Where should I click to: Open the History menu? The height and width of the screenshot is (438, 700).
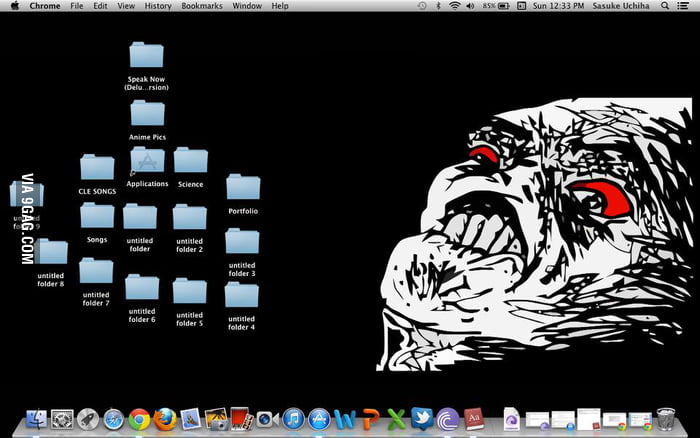click(158, 6)
